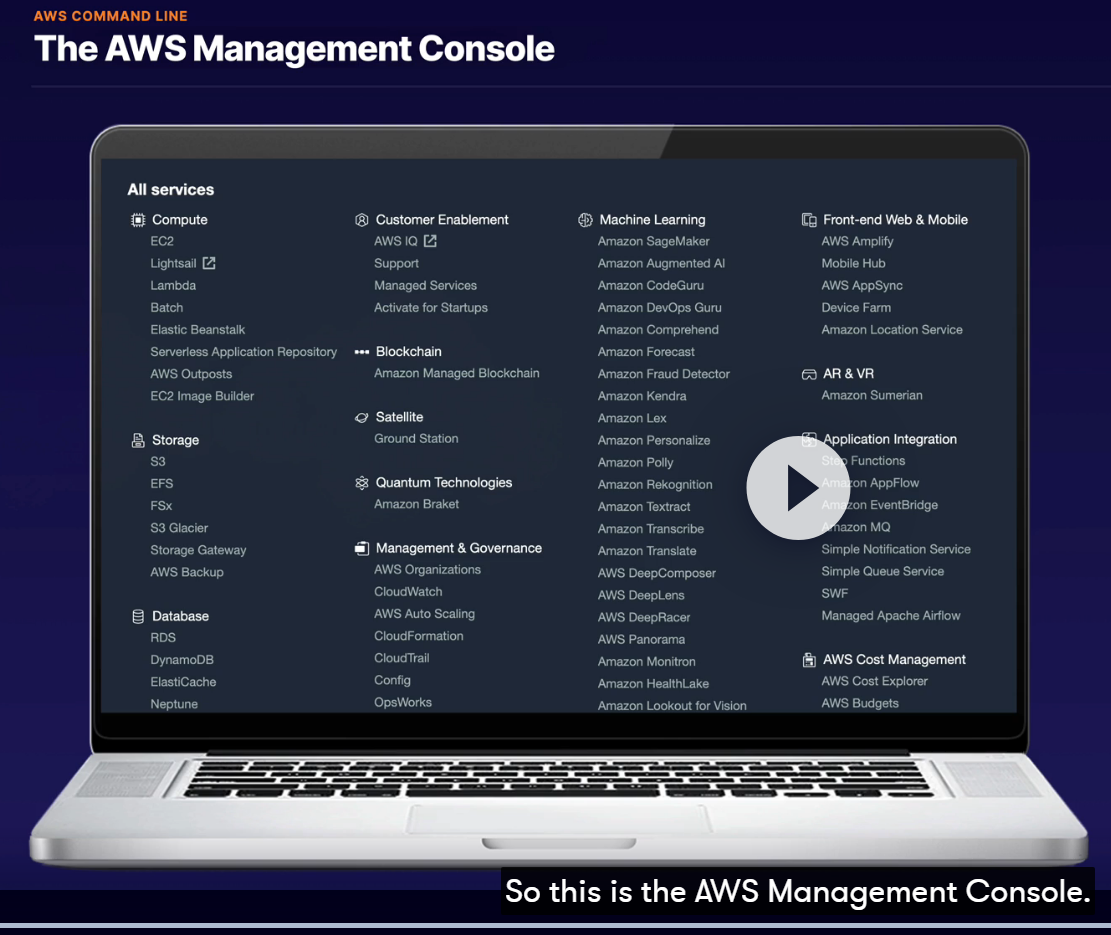This screenshot has width=1111, height=935.
Task: Select the Quantum Technologies heading
Action: tap(444, 483)
